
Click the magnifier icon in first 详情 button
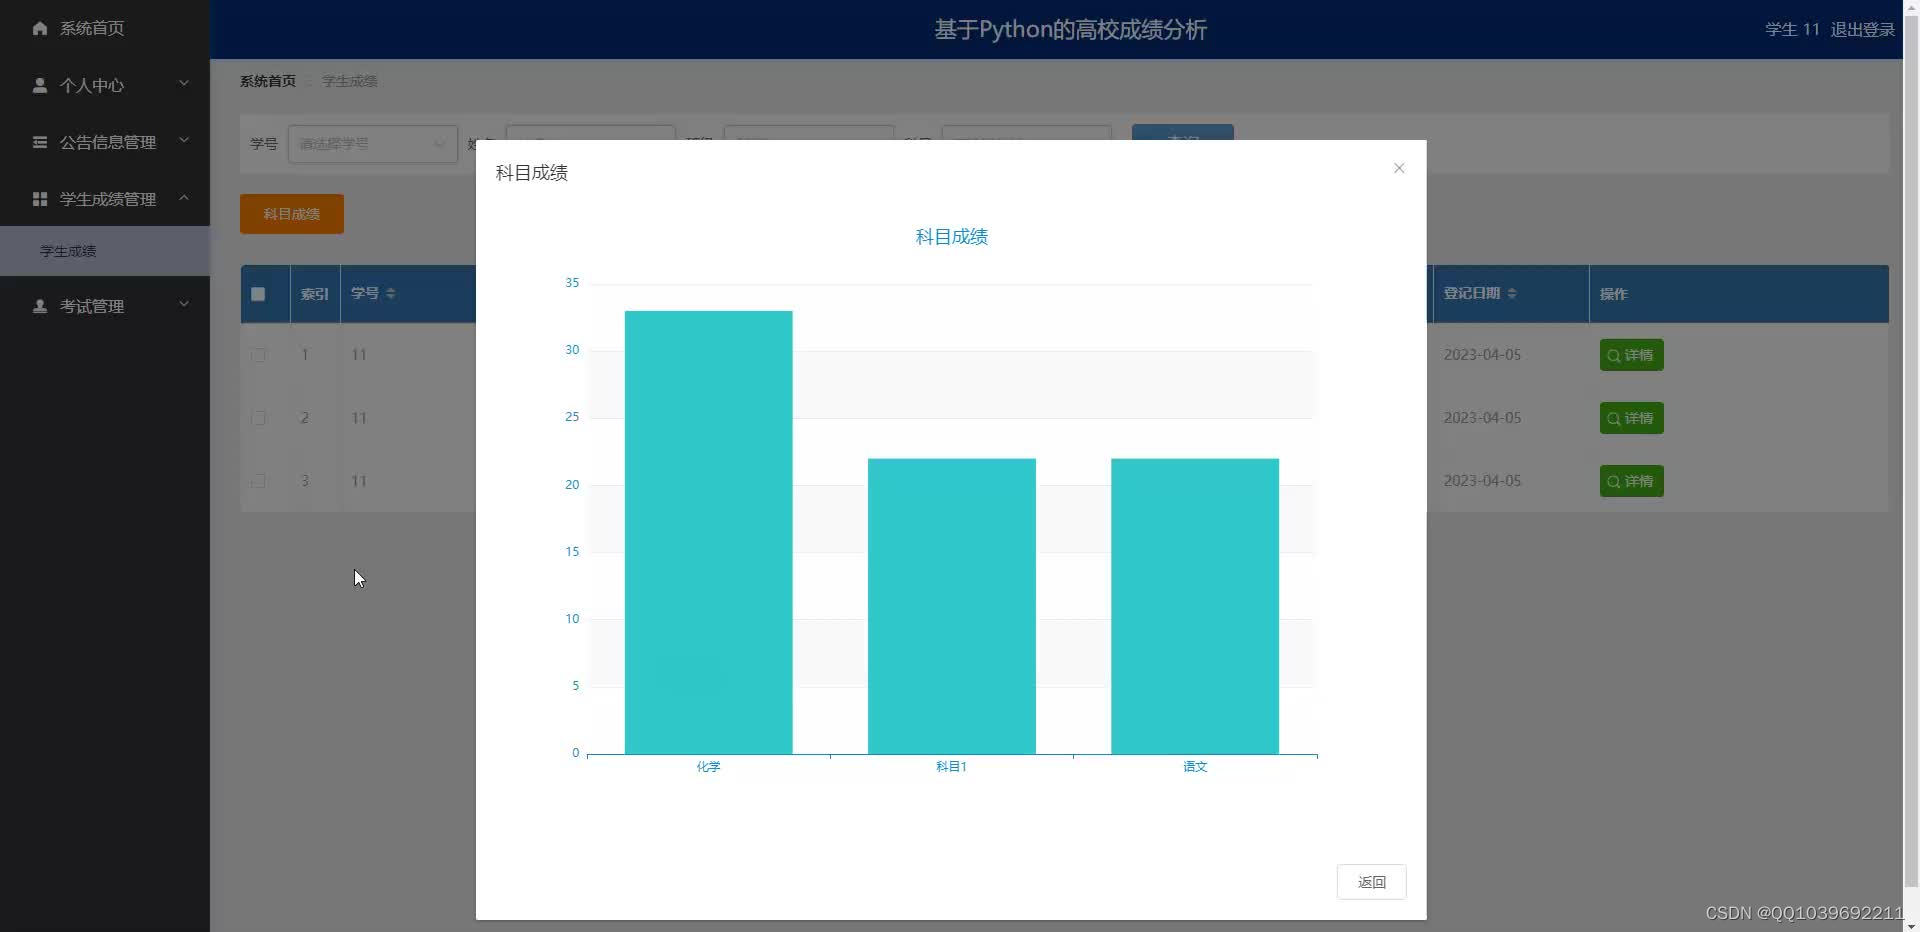1614,355
